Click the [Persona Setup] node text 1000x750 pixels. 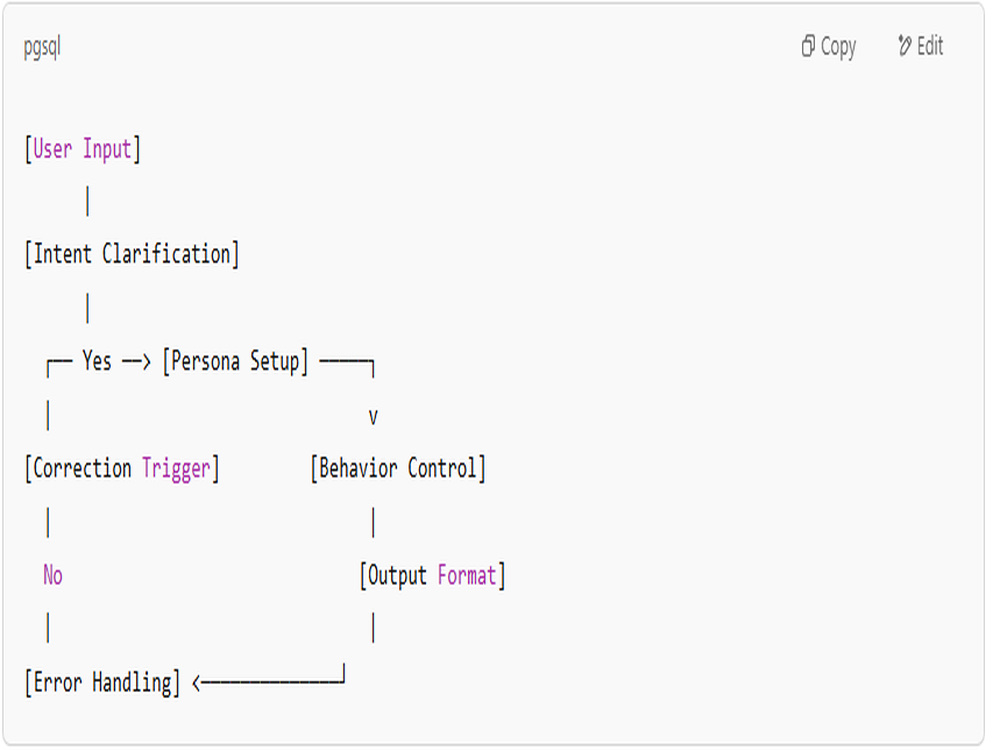point(235,362)
